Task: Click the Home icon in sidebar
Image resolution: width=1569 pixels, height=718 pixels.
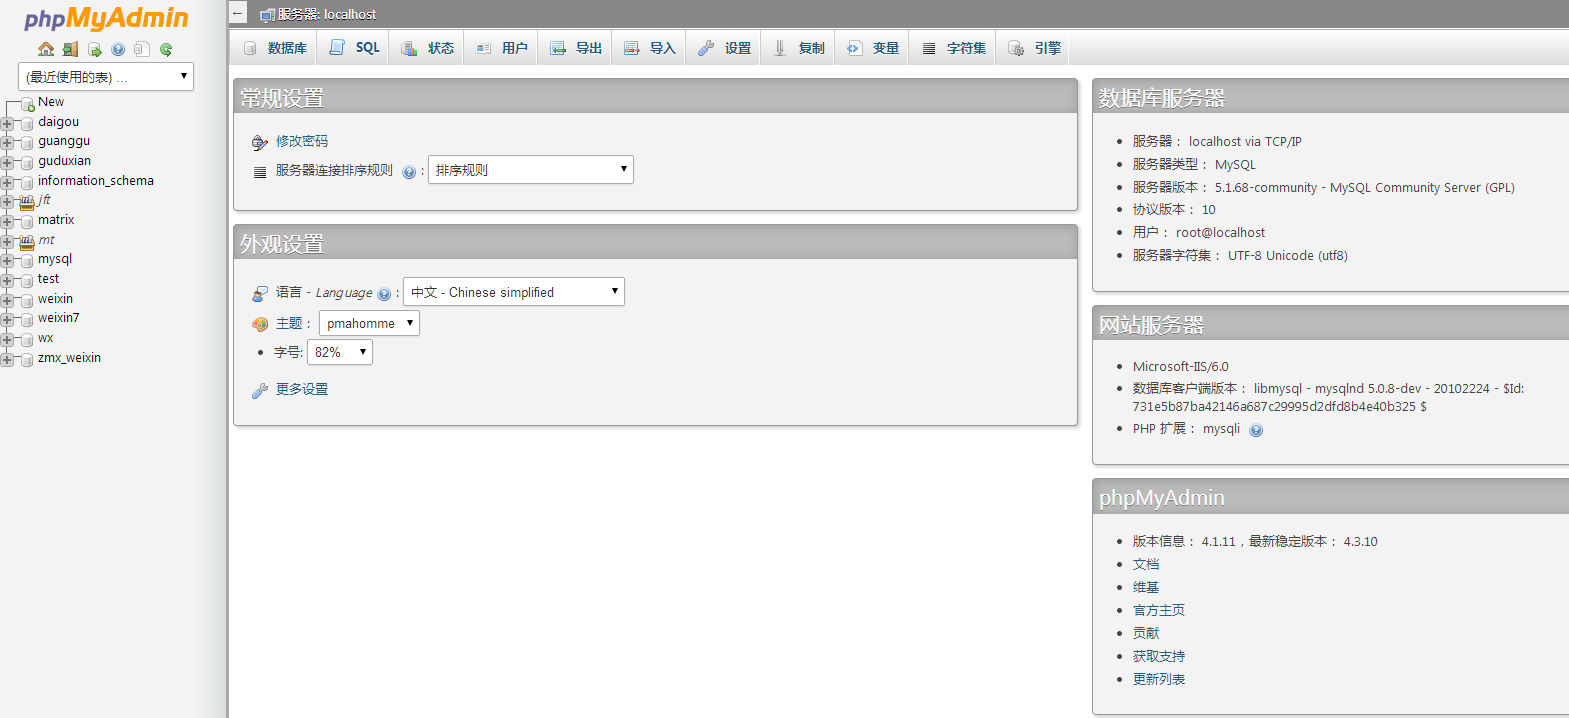Action: pyautogui.click(x=46, y=49)
